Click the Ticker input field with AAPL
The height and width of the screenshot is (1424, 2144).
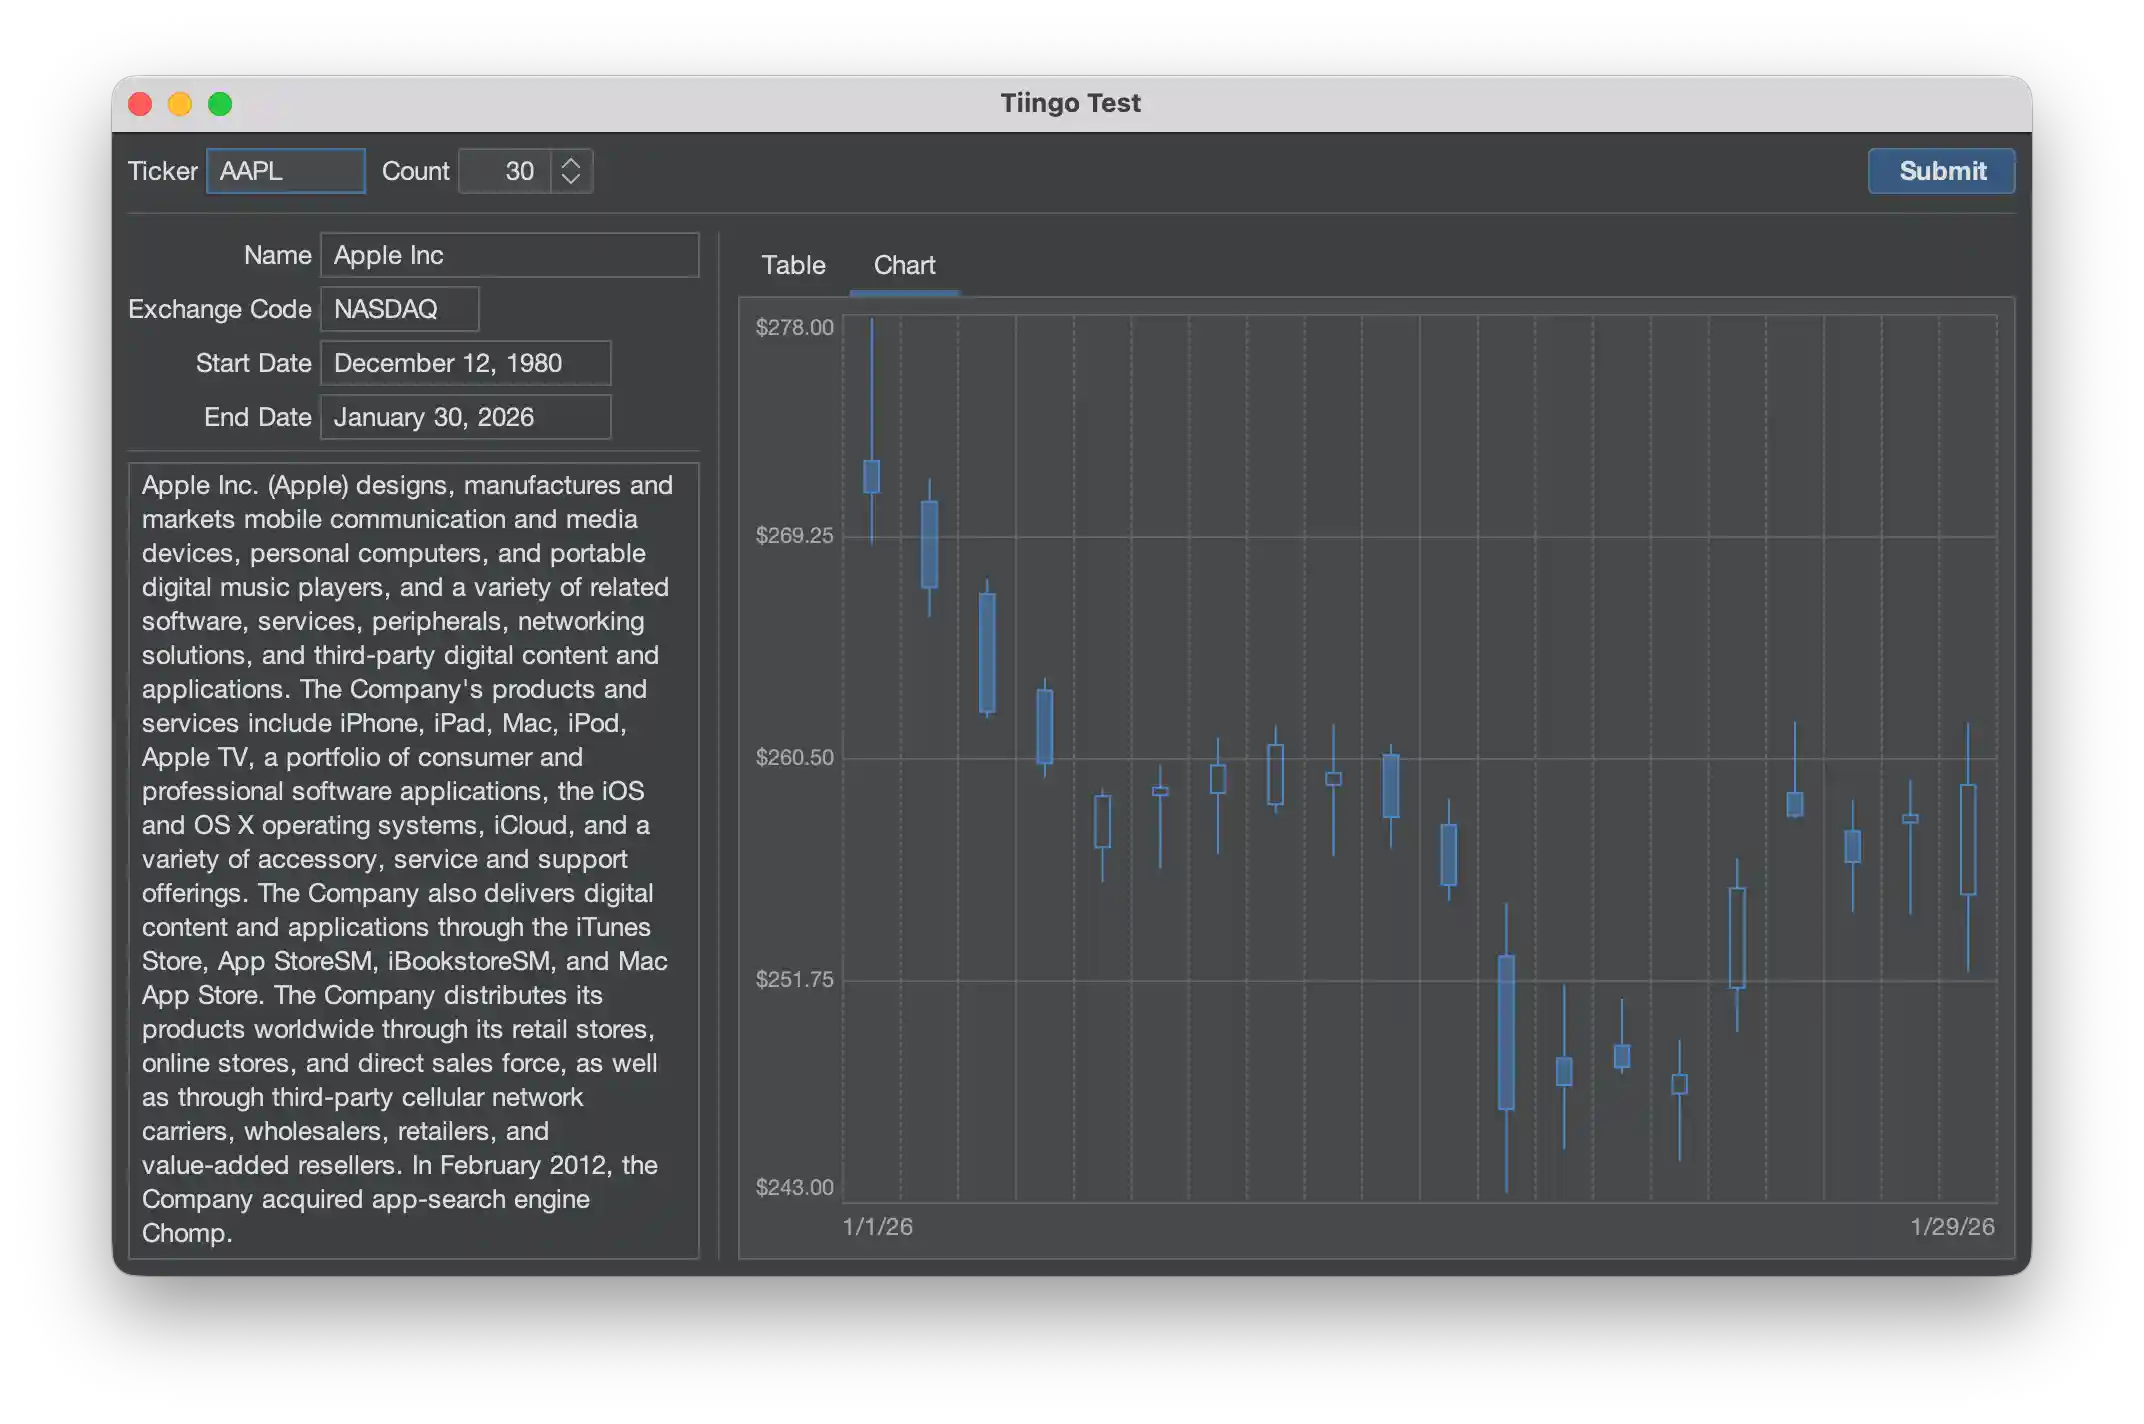pyautogui.click(x=285, y=171)
